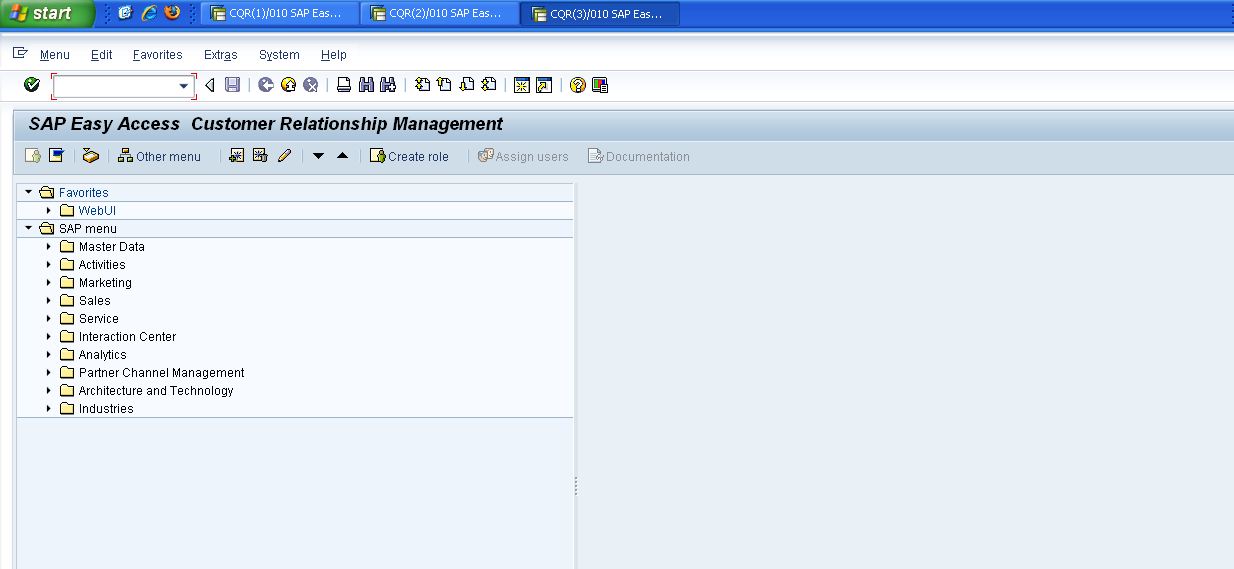Click the Move Favorites Up arrow
Screen dimensions: 1234x569
pyautogui.click(x=342, y=155)
